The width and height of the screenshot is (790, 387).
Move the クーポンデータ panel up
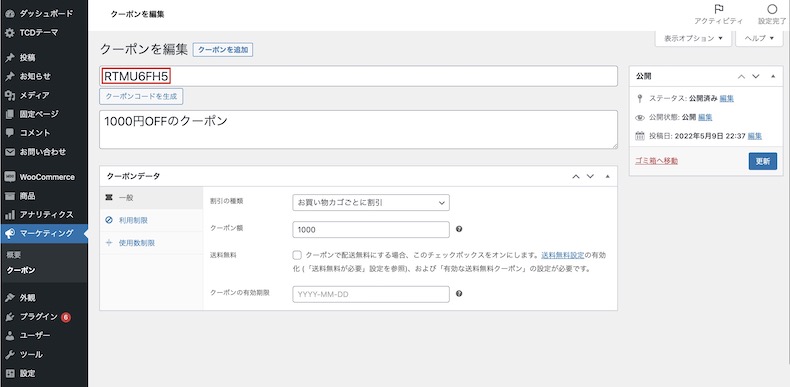coord(576,176)
